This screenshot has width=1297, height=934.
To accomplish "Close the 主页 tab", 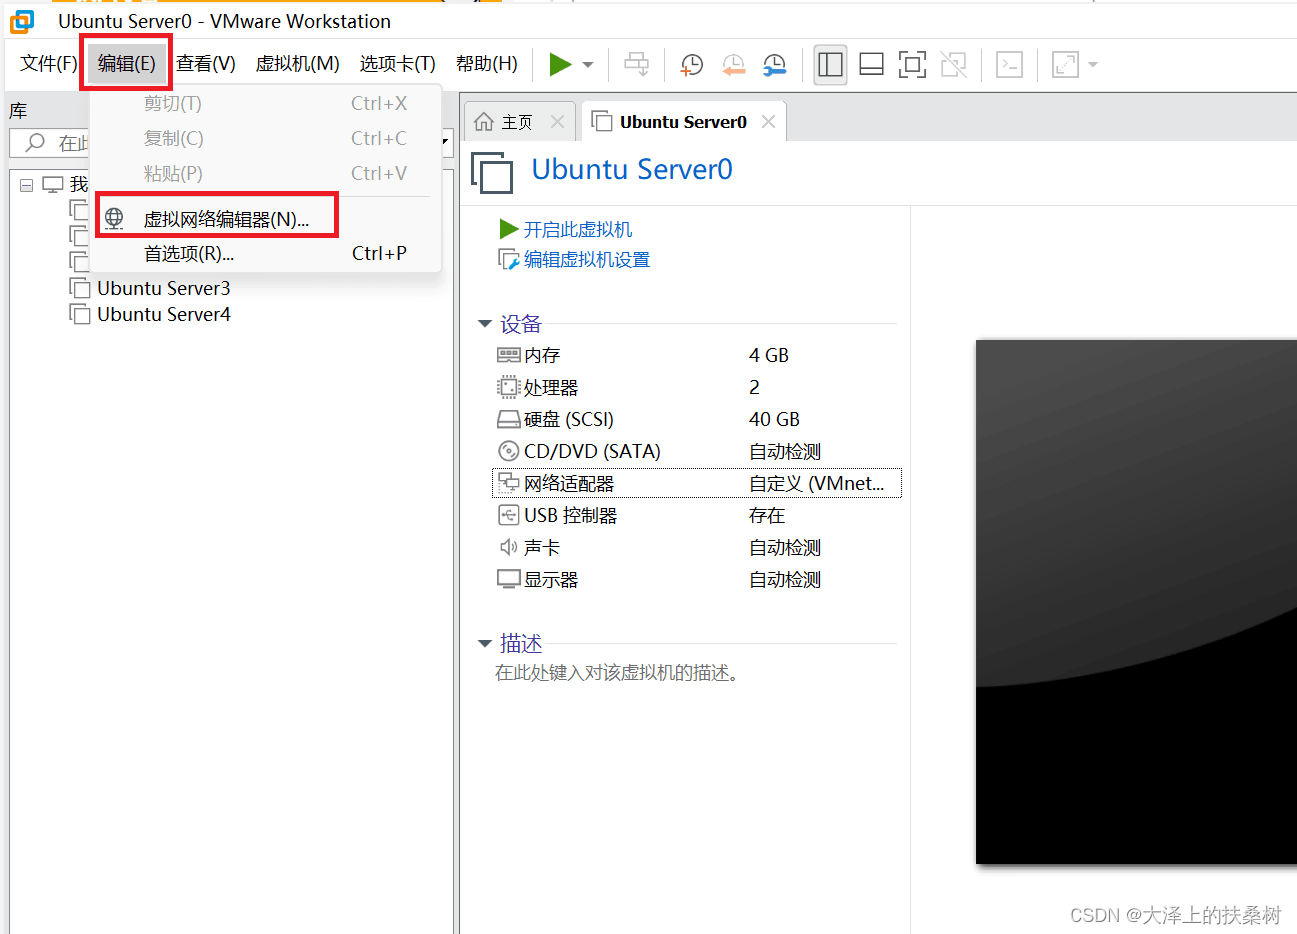I will (x=557, y=122).
